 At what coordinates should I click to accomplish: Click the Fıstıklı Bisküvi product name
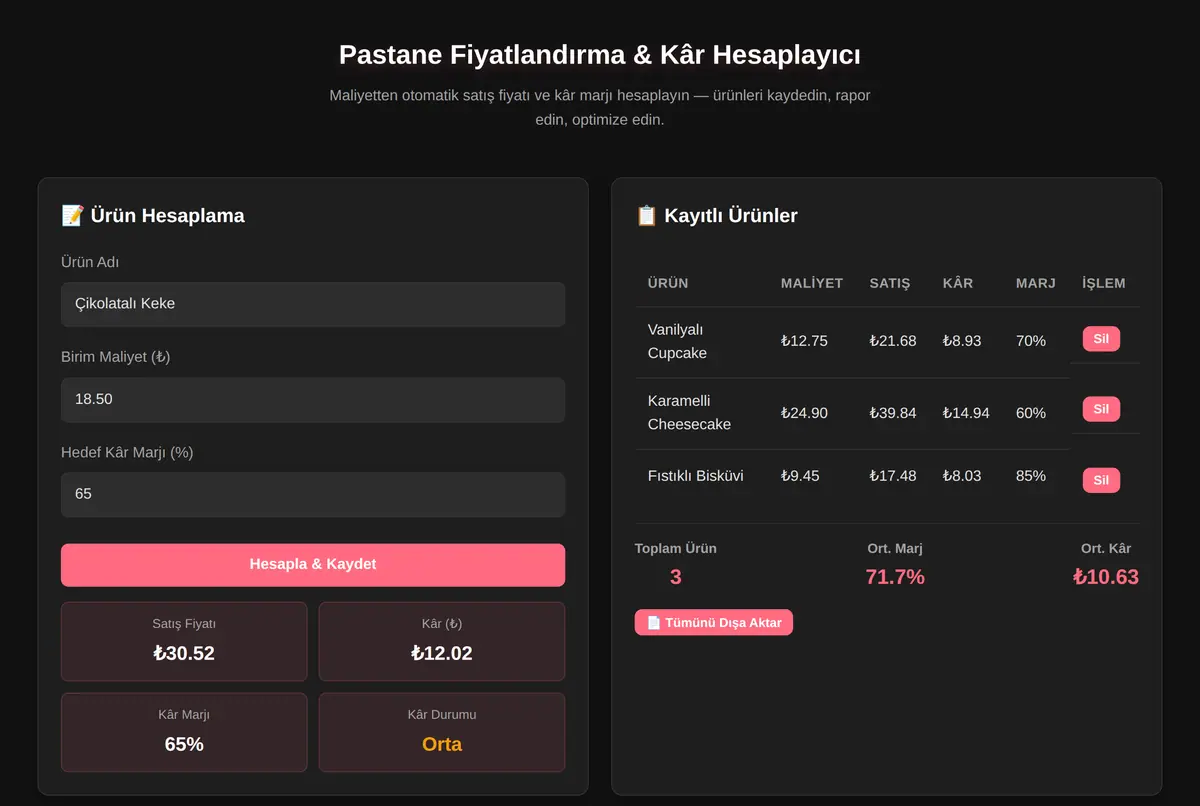point(696,476)
